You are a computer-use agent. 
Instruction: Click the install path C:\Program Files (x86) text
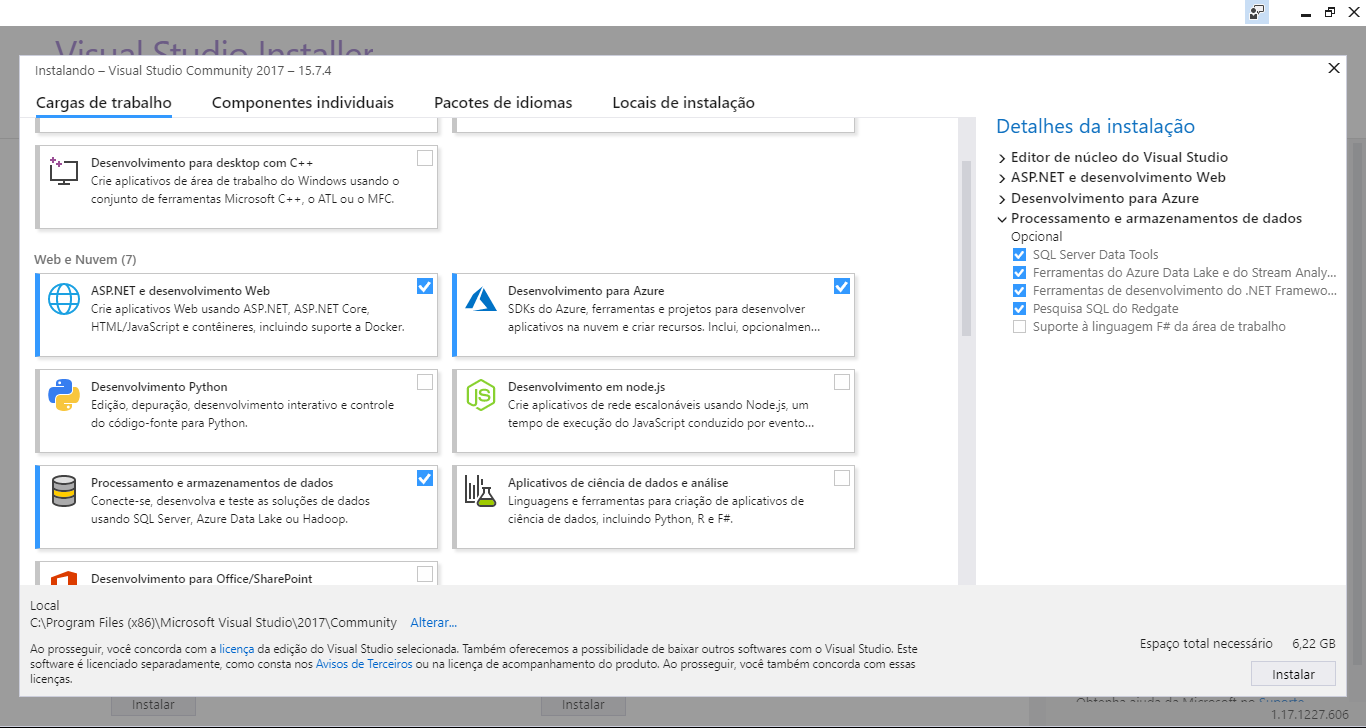pos(213,623)
